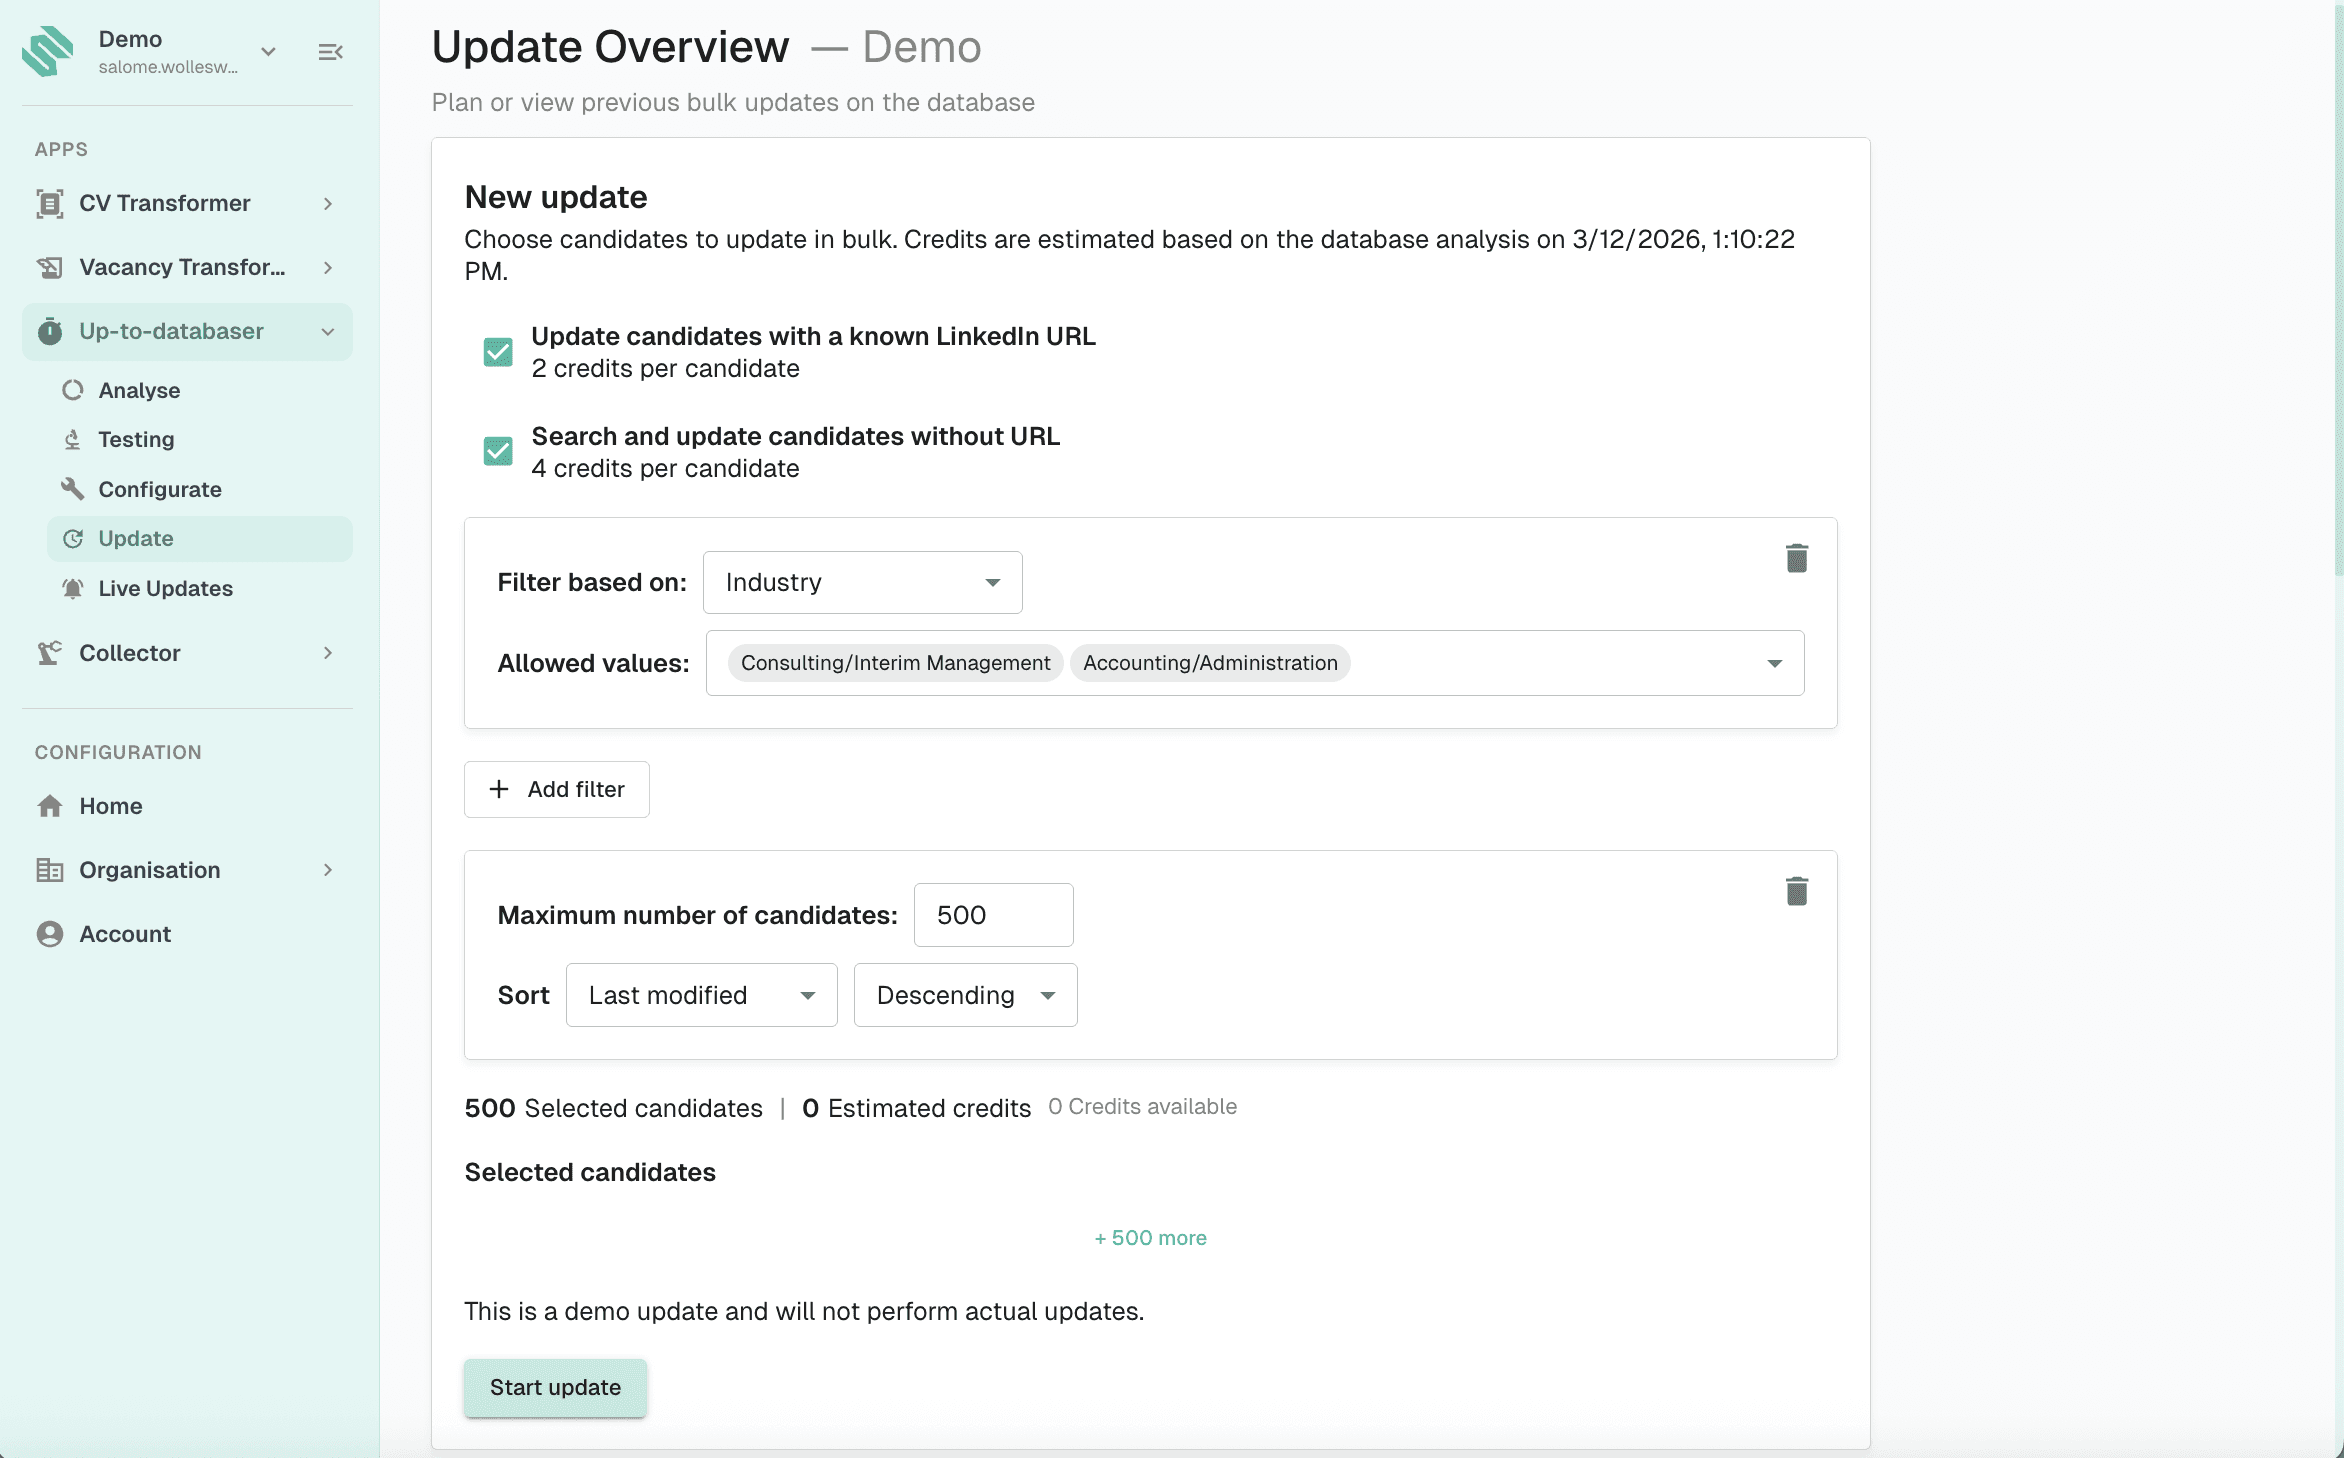Viewport: 2344px width, 1458px height.
Task: Click the Add filter button
Action: [x=557, y=789]
